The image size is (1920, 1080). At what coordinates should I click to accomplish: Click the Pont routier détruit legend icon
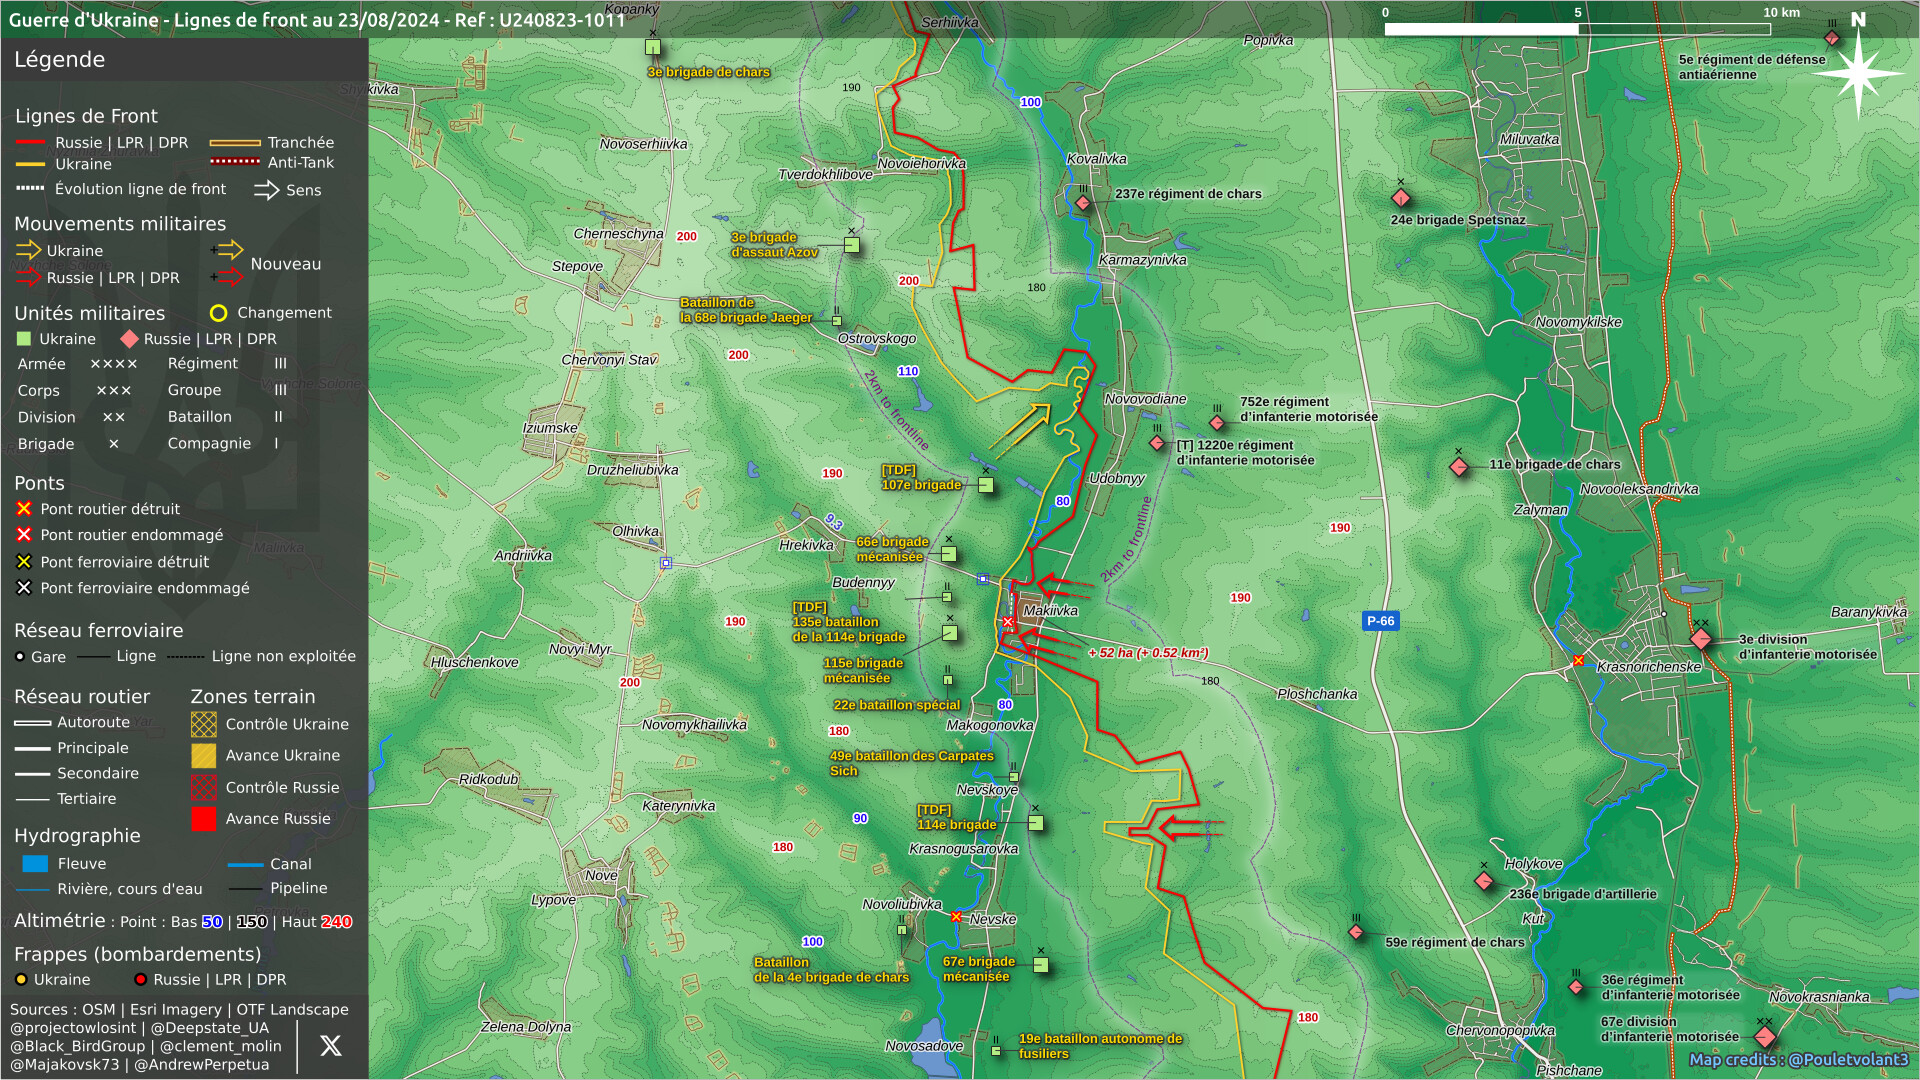[24, 509]
